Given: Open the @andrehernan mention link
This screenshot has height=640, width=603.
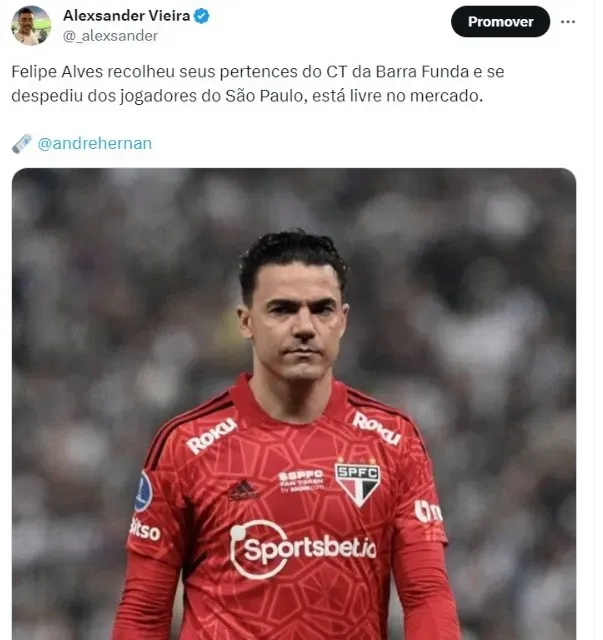Looking at the screenshot, I should [95, 143].
